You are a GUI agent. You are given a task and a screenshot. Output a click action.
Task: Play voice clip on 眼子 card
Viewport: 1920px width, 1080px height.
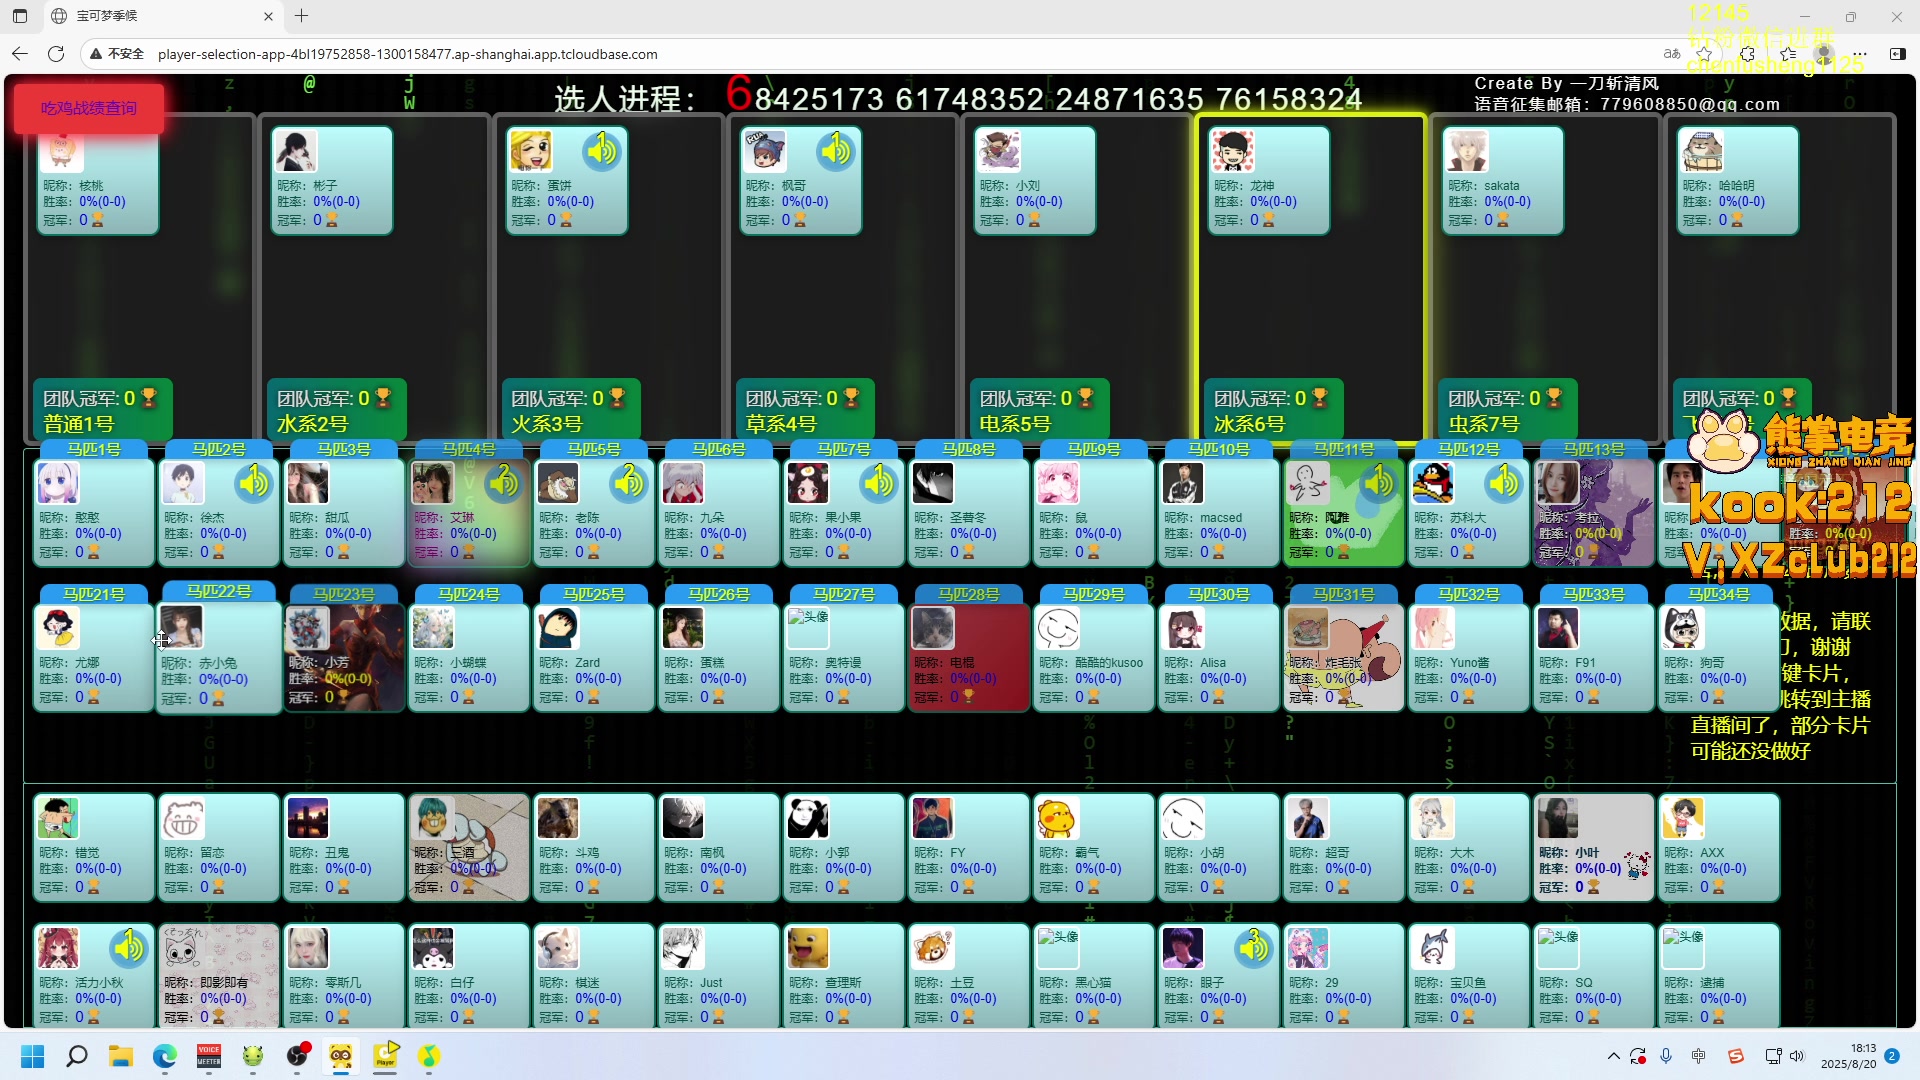(1253, 948)
